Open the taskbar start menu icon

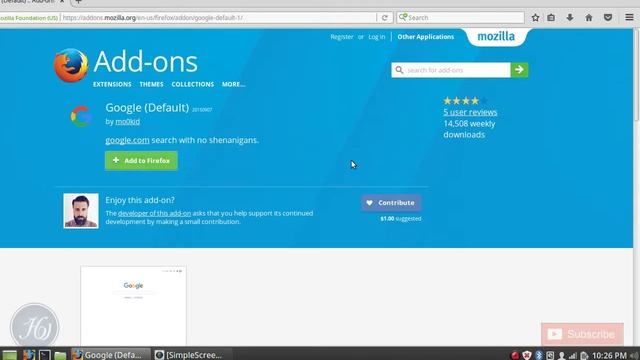[9, 355]
